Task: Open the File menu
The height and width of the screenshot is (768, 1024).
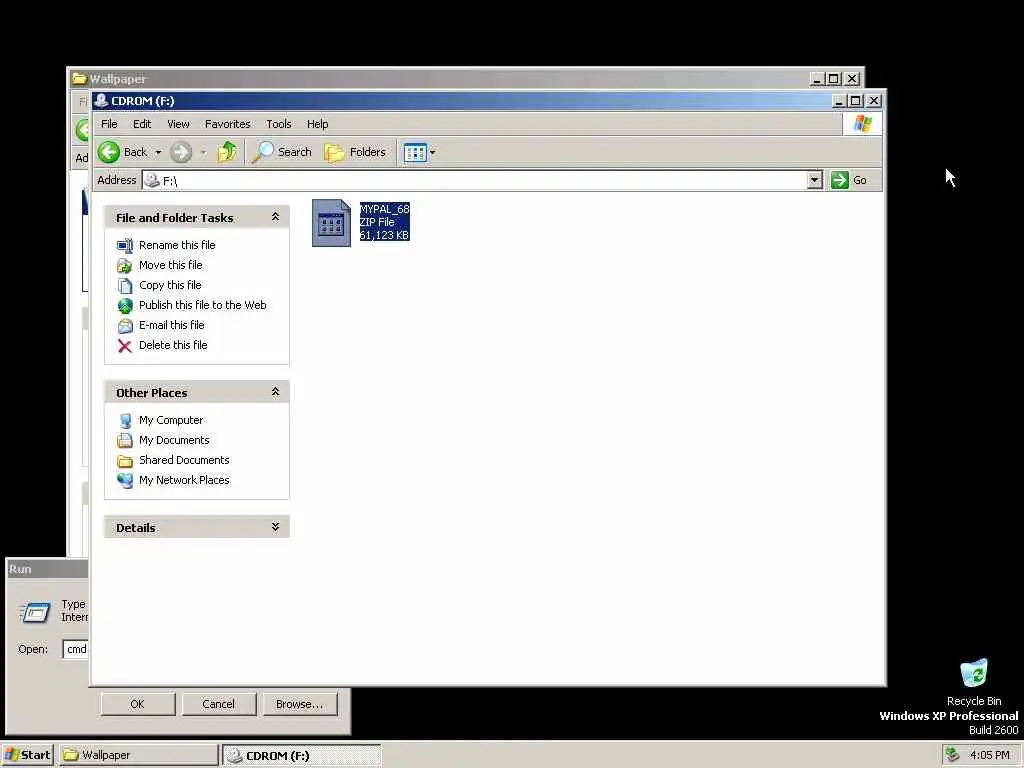Action: 109,124
